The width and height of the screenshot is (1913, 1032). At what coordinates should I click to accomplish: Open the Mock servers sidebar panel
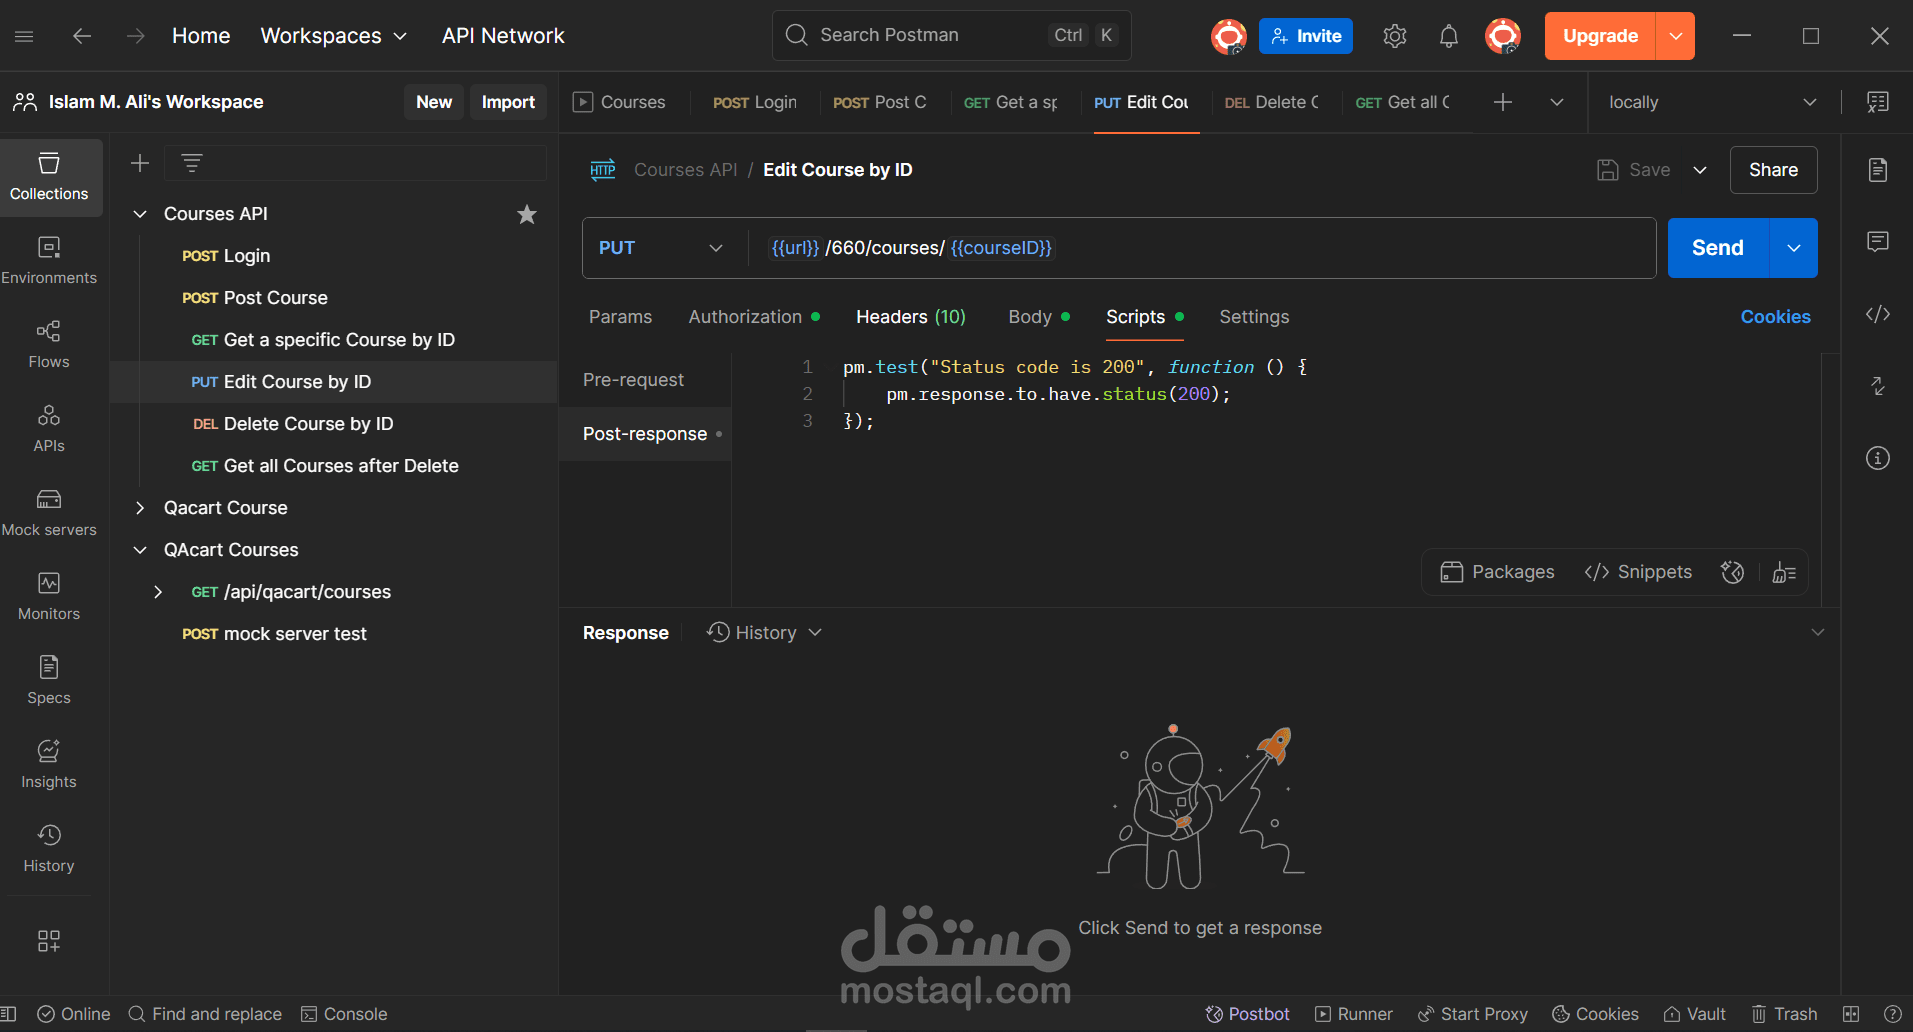click(49, 513)
